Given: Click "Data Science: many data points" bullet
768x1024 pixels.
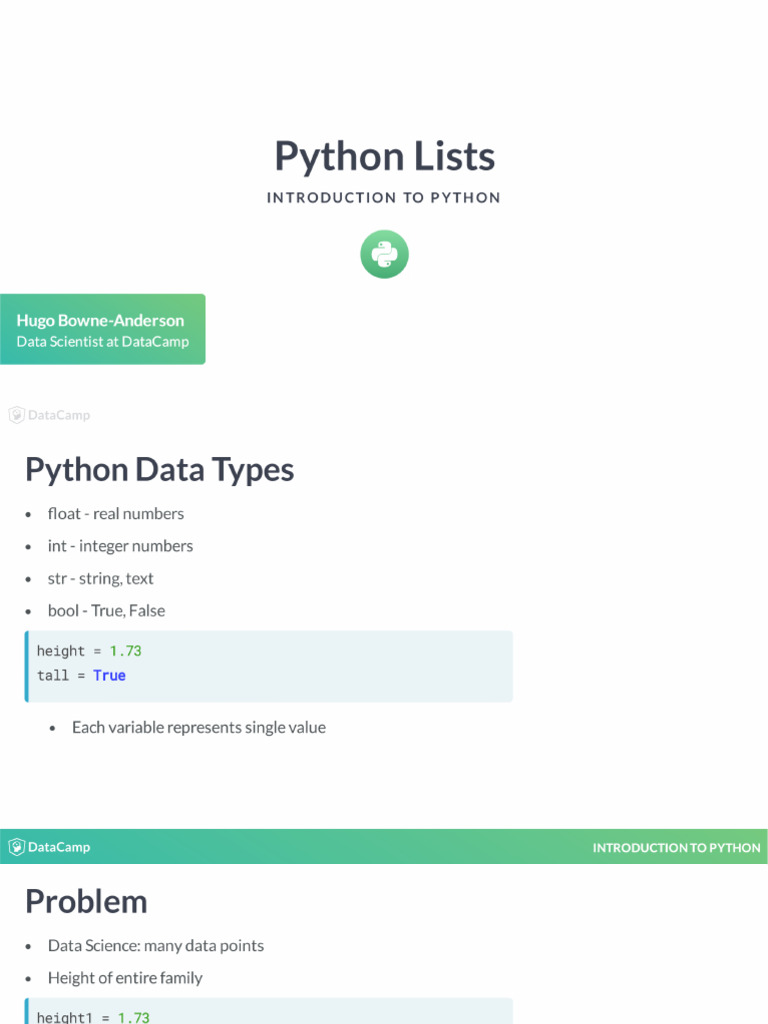Looking at the screenshot, I should coord(155,945).
